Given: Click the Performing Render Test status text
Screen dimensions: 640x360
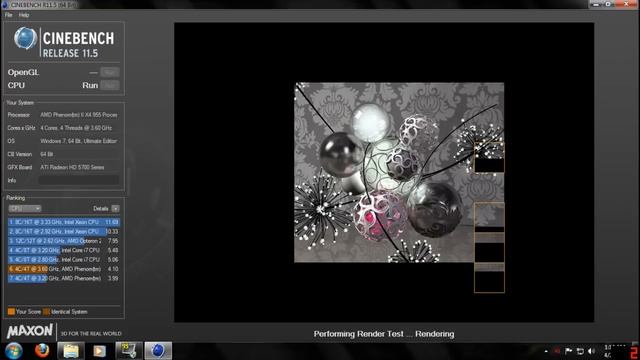Looking at the screenshot, I should coord(384,334).
